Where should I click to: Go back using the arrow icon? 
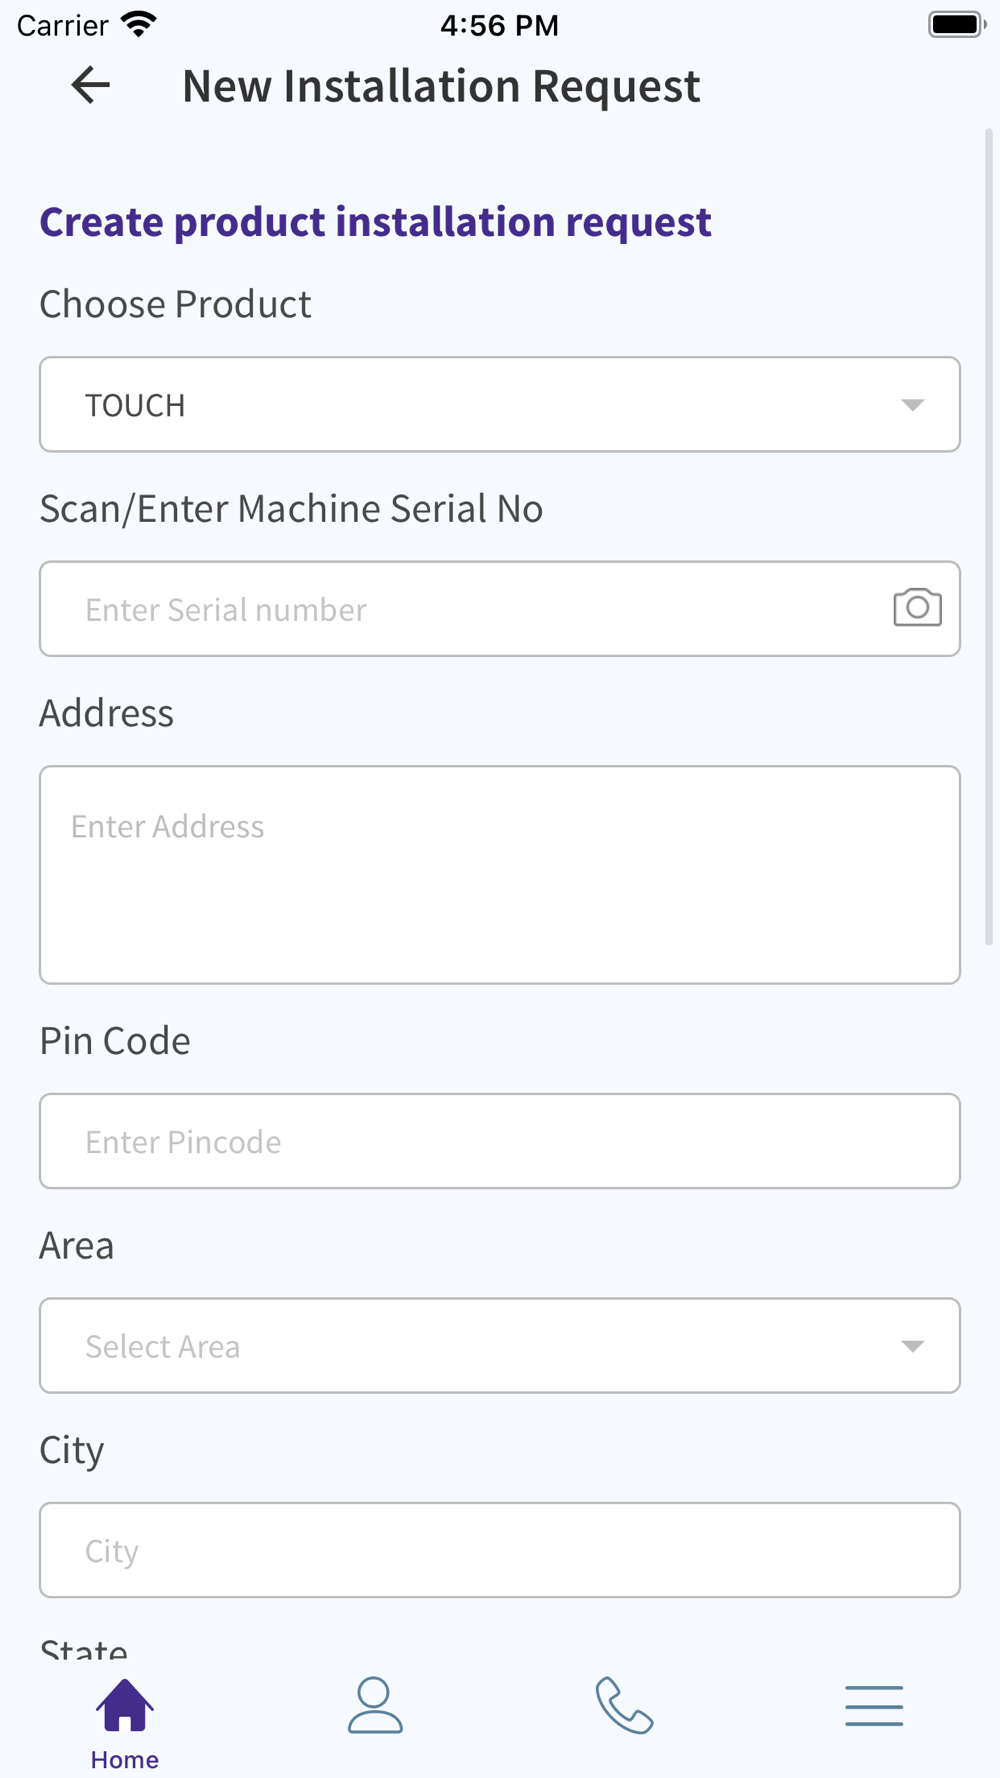pyautogui.click(x=90, y=85)
